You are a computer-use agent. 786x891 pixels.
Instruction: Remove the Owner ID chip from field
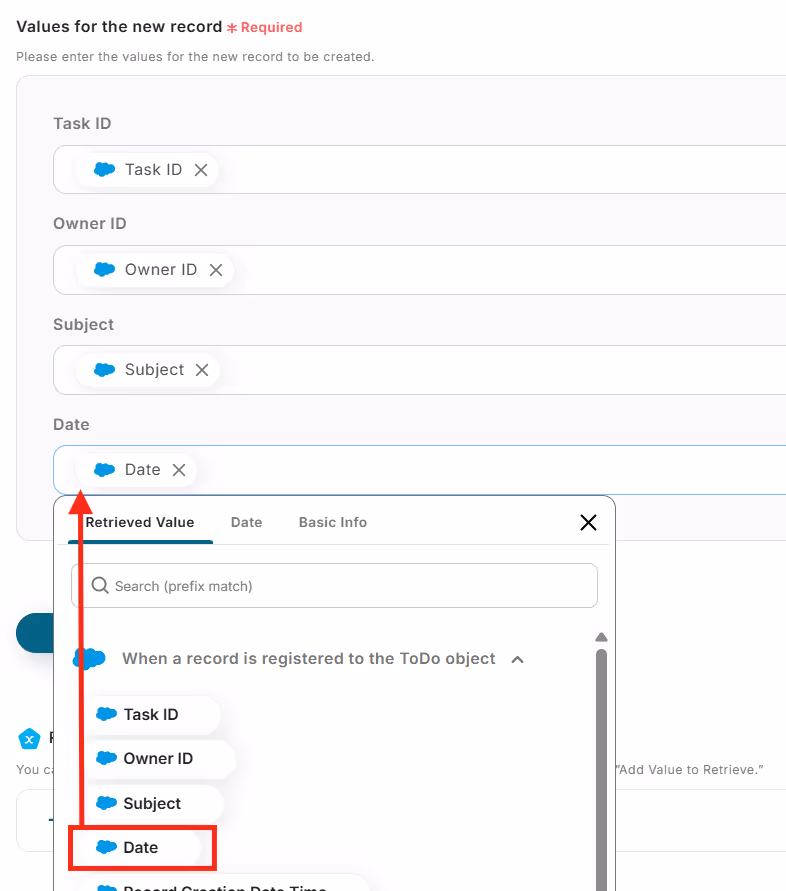click(x=215, y=270)
